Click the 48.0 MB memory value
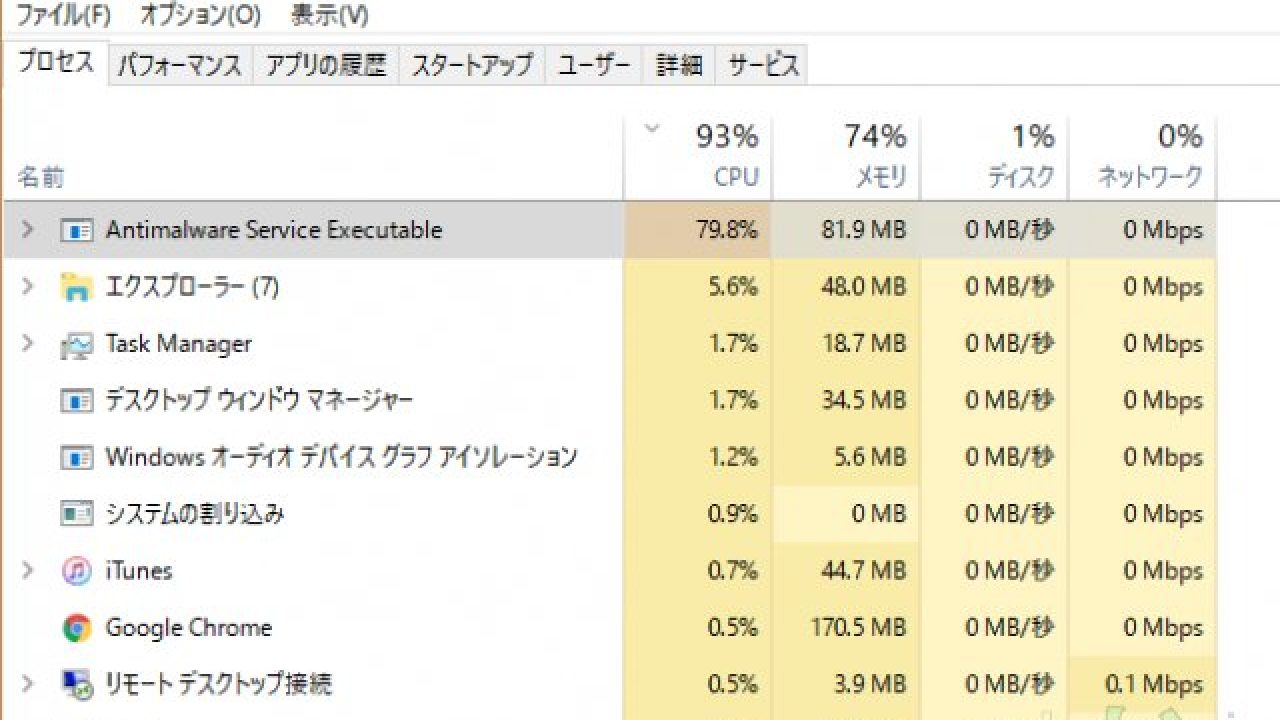Image resolution: width=1280 pixels, height=720 pixels. (863, 287)
